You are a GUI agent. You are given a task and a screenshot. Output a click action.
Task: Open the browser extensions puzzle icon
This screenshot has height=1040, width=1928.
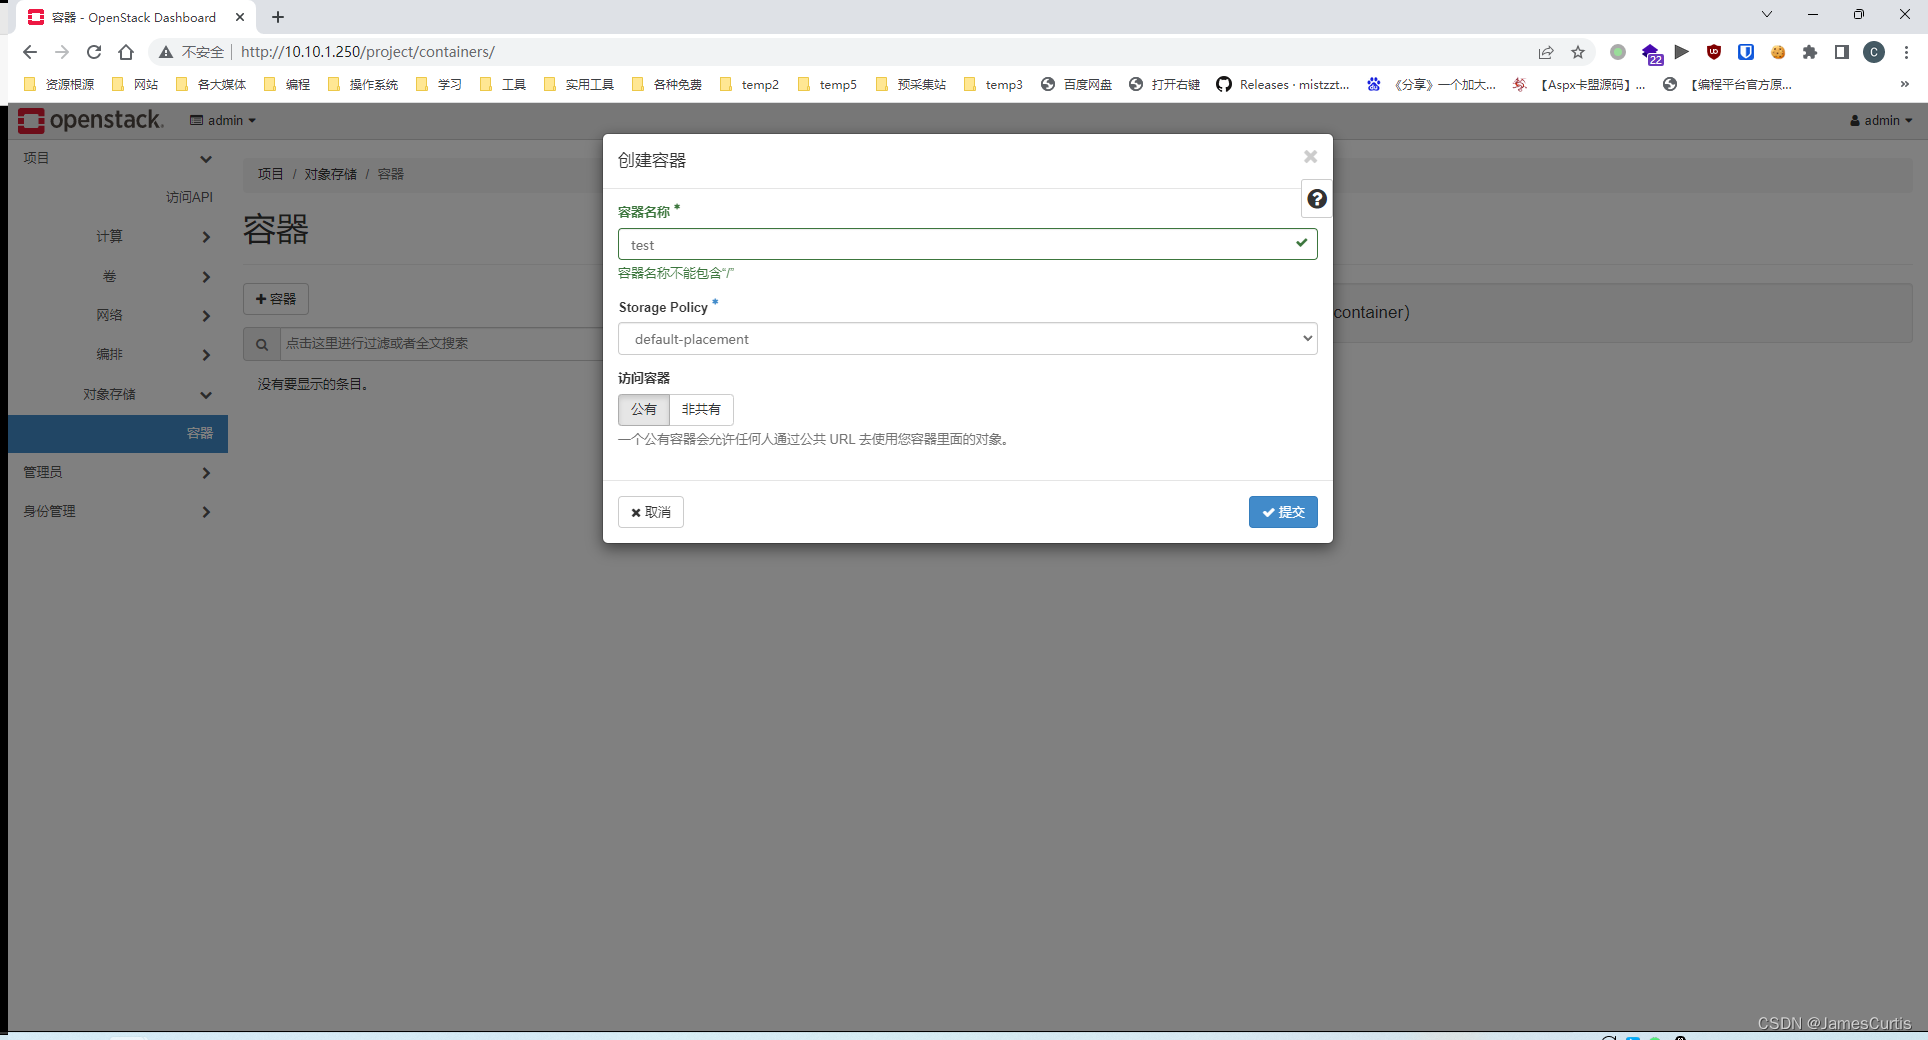[1809, 52]
